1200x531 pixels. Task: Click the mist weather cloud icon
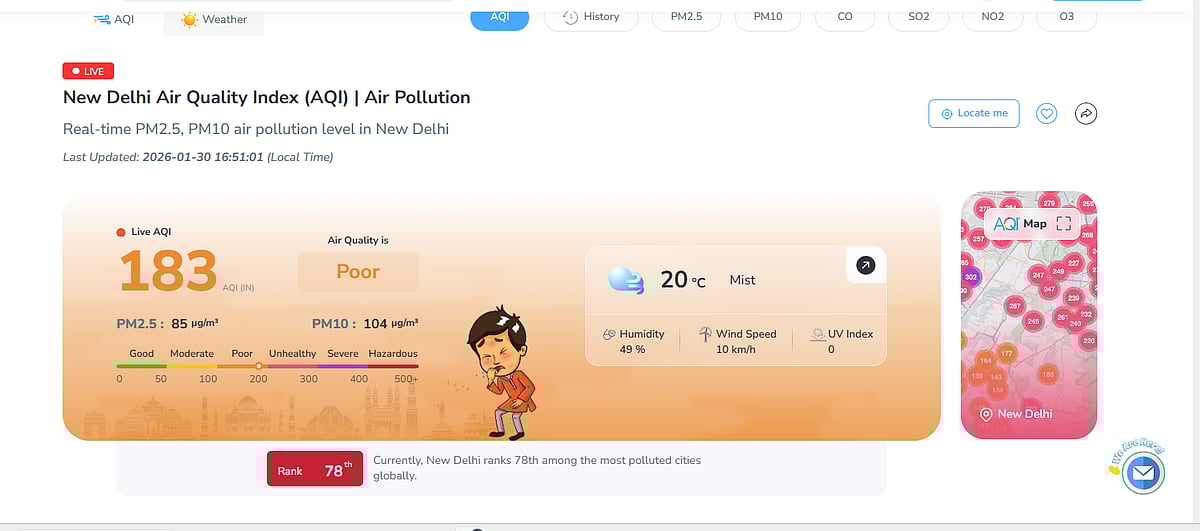[626, 280]
